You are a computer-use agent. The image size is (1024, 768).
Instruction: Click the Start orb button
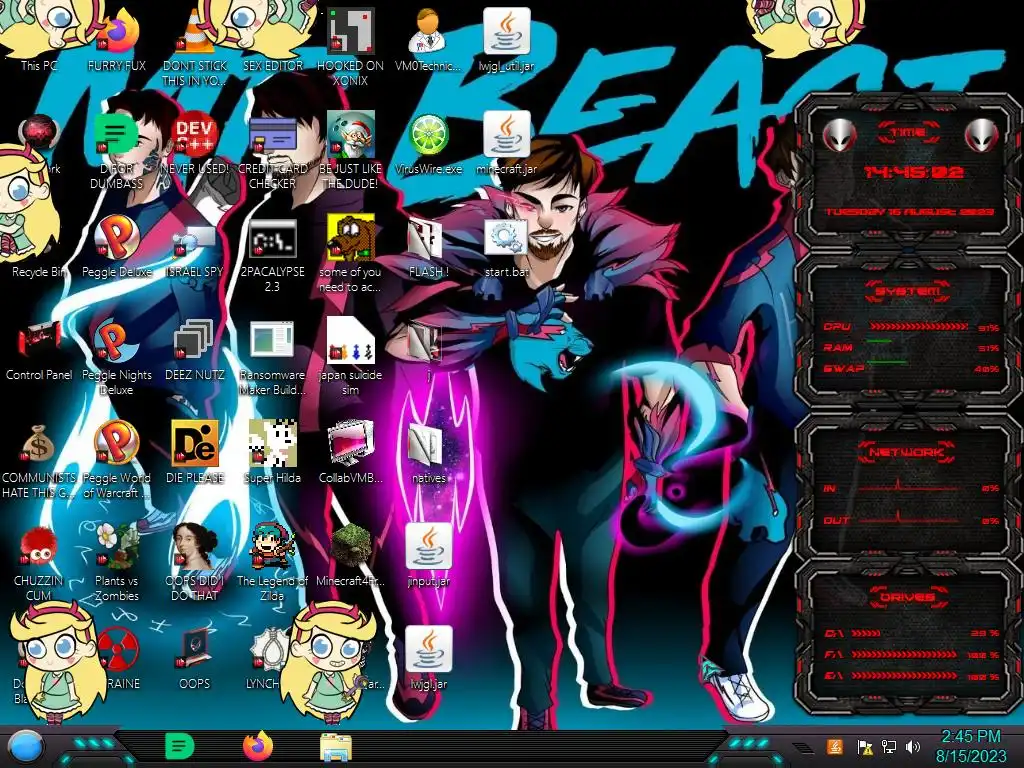tap(25, 747)
